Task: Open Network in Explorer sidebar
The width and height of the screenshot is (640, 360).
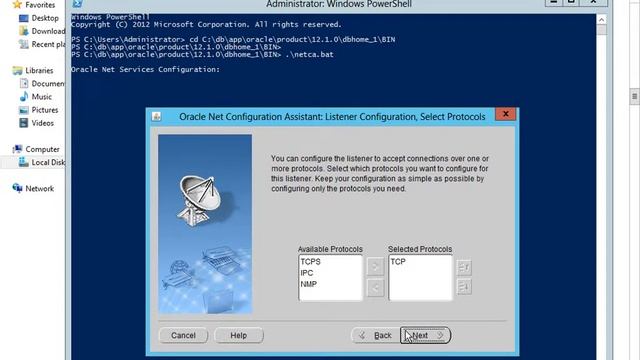Action: click(x=40, y=188)
